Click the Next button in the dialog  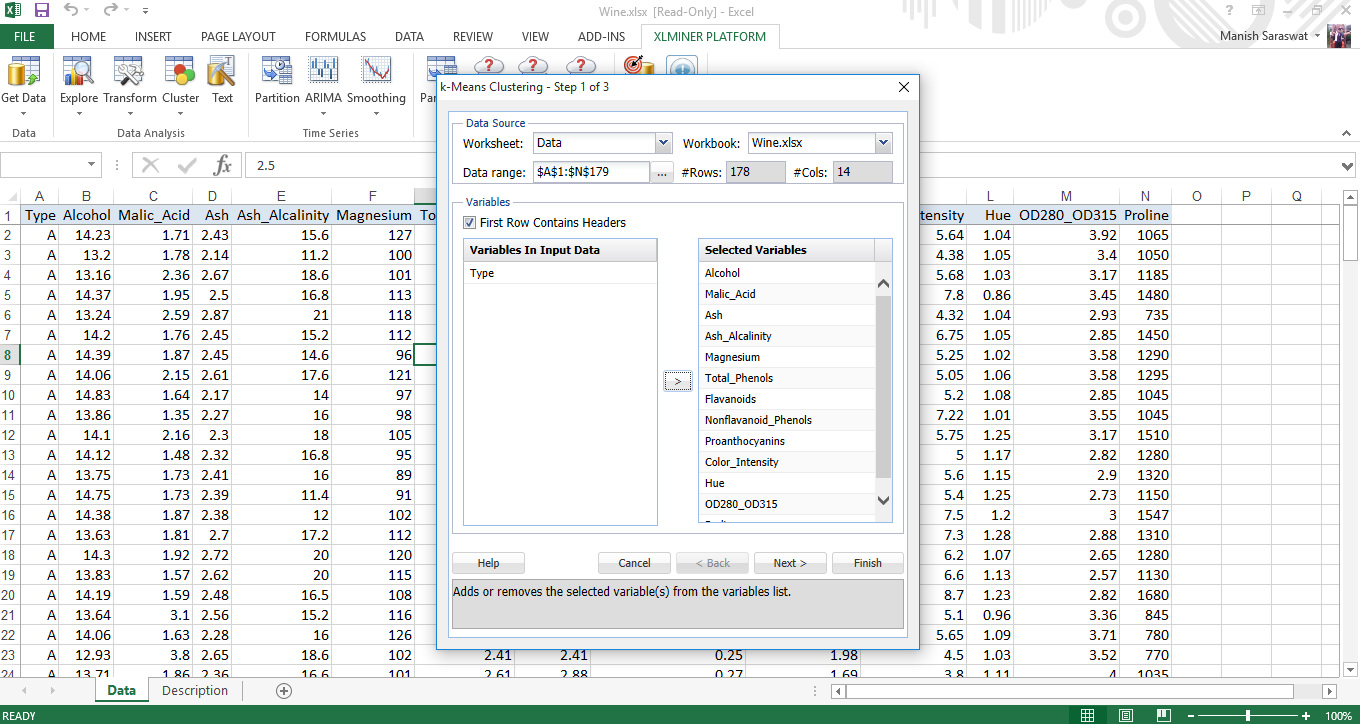click(789, 563)
